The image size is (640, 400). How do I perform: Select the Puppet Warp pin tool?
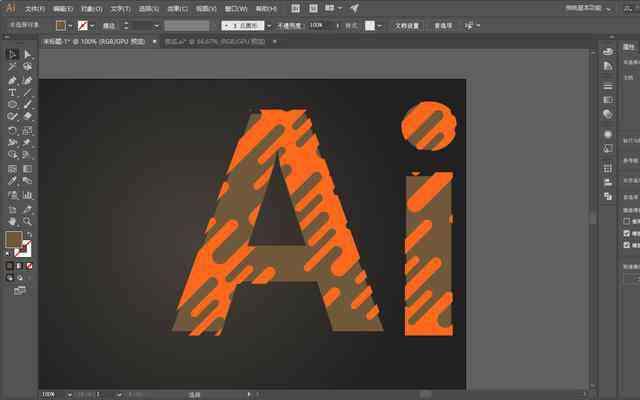coord(27,143)
